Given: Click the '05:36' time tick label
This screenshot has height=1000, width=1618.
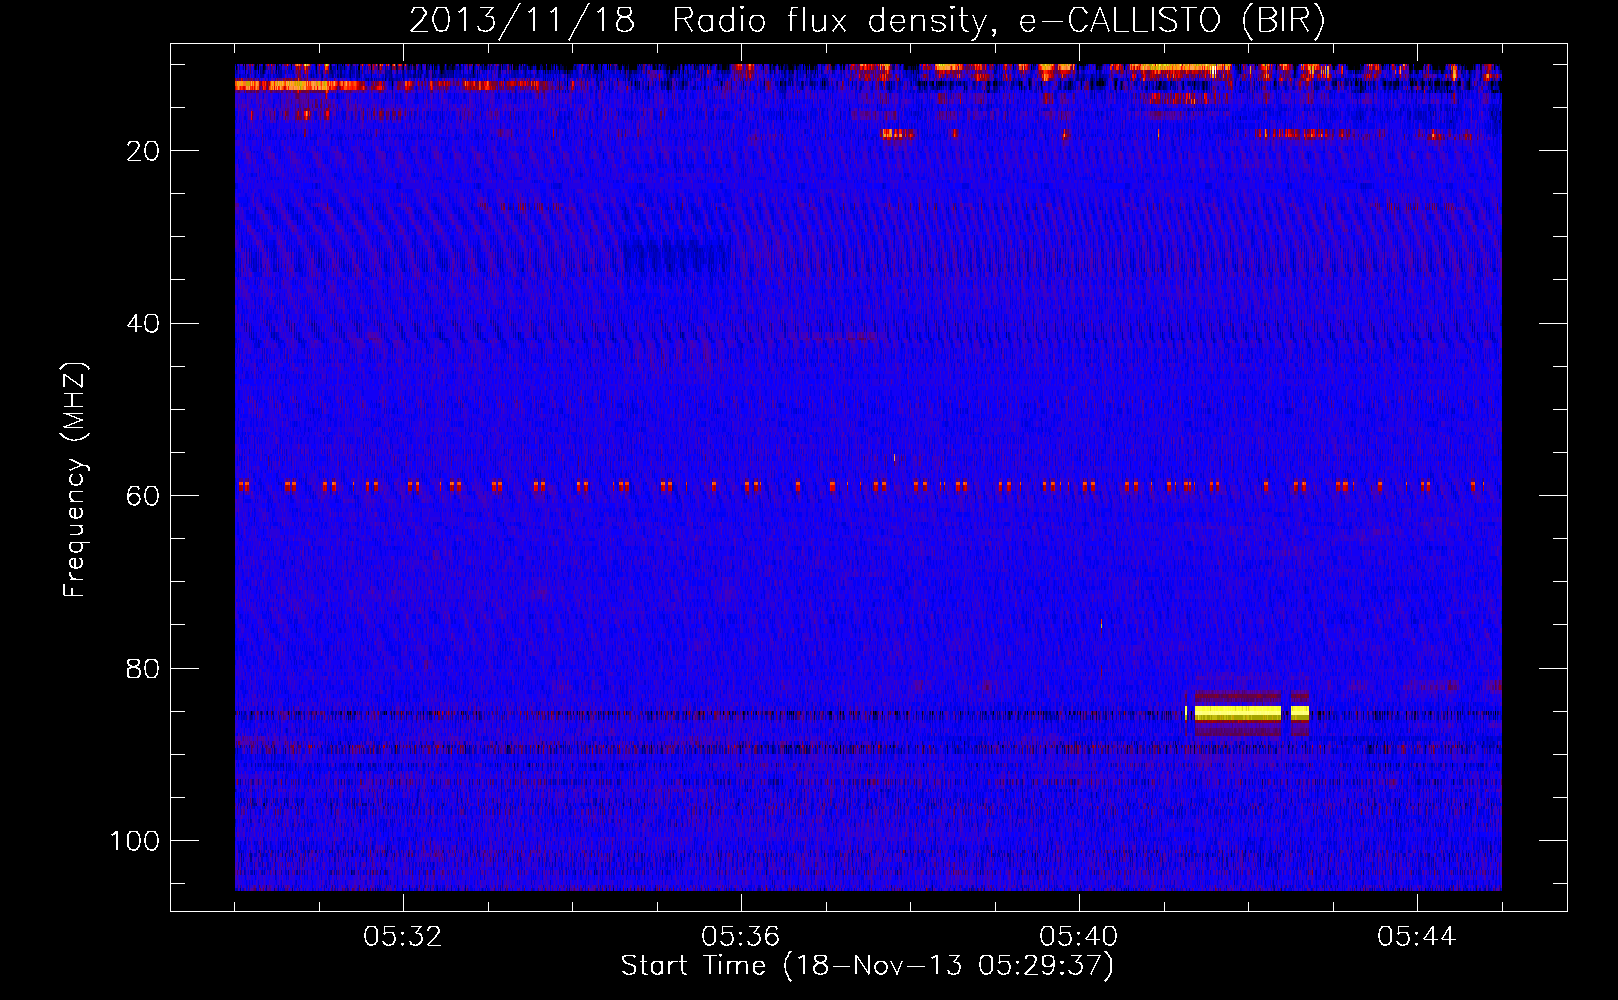Looking at the screenshot, I should [741, 937].
